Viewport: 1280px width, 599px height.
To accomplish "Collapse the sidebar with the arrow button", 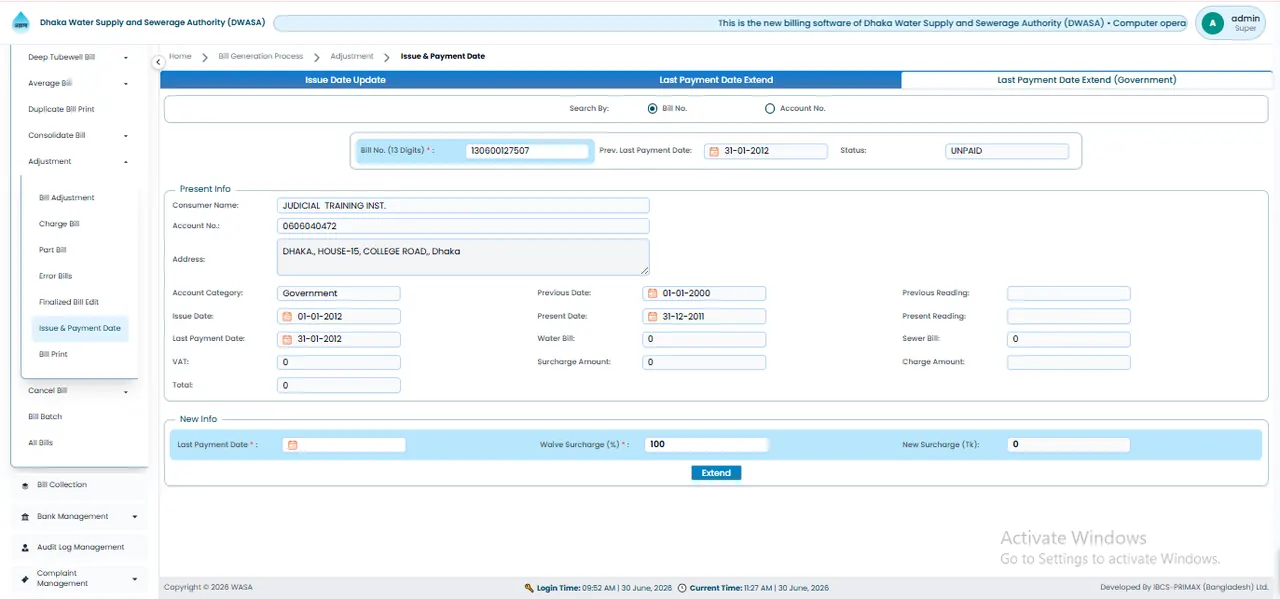I will [x=158, y=62].
